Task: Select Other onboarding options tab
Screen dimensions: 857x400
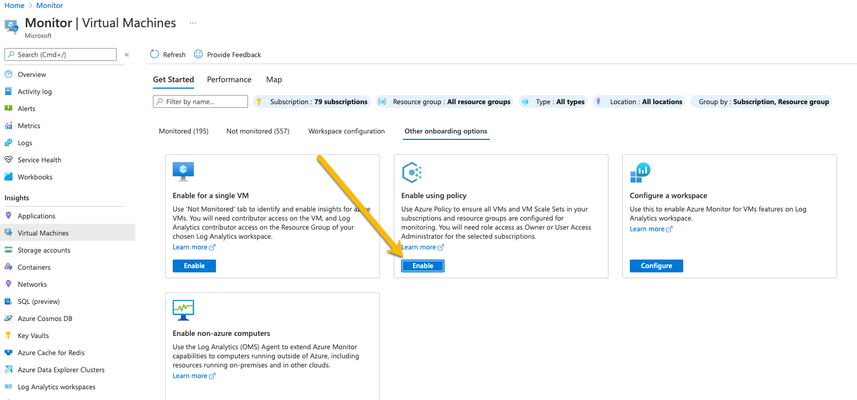Action: 446,131
